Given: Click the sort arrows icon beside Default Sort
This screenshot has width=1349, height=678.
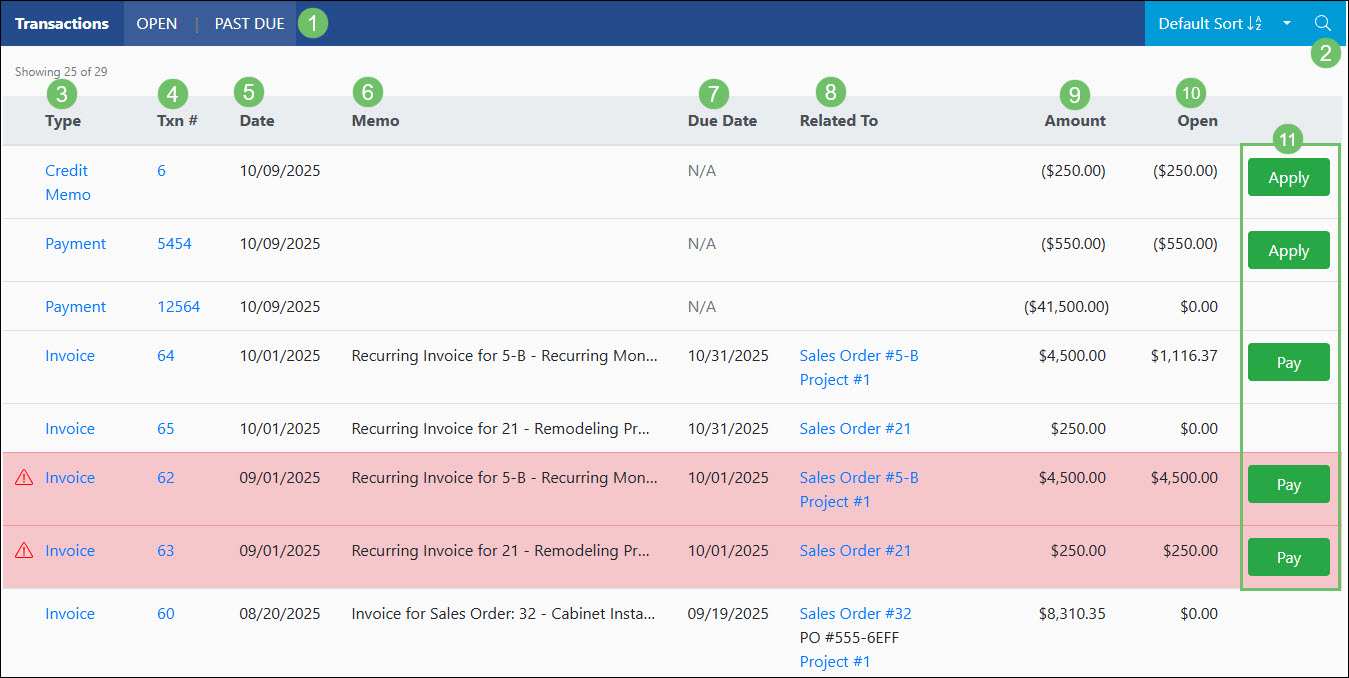Looking at the screenshot, I should 1253,23.
